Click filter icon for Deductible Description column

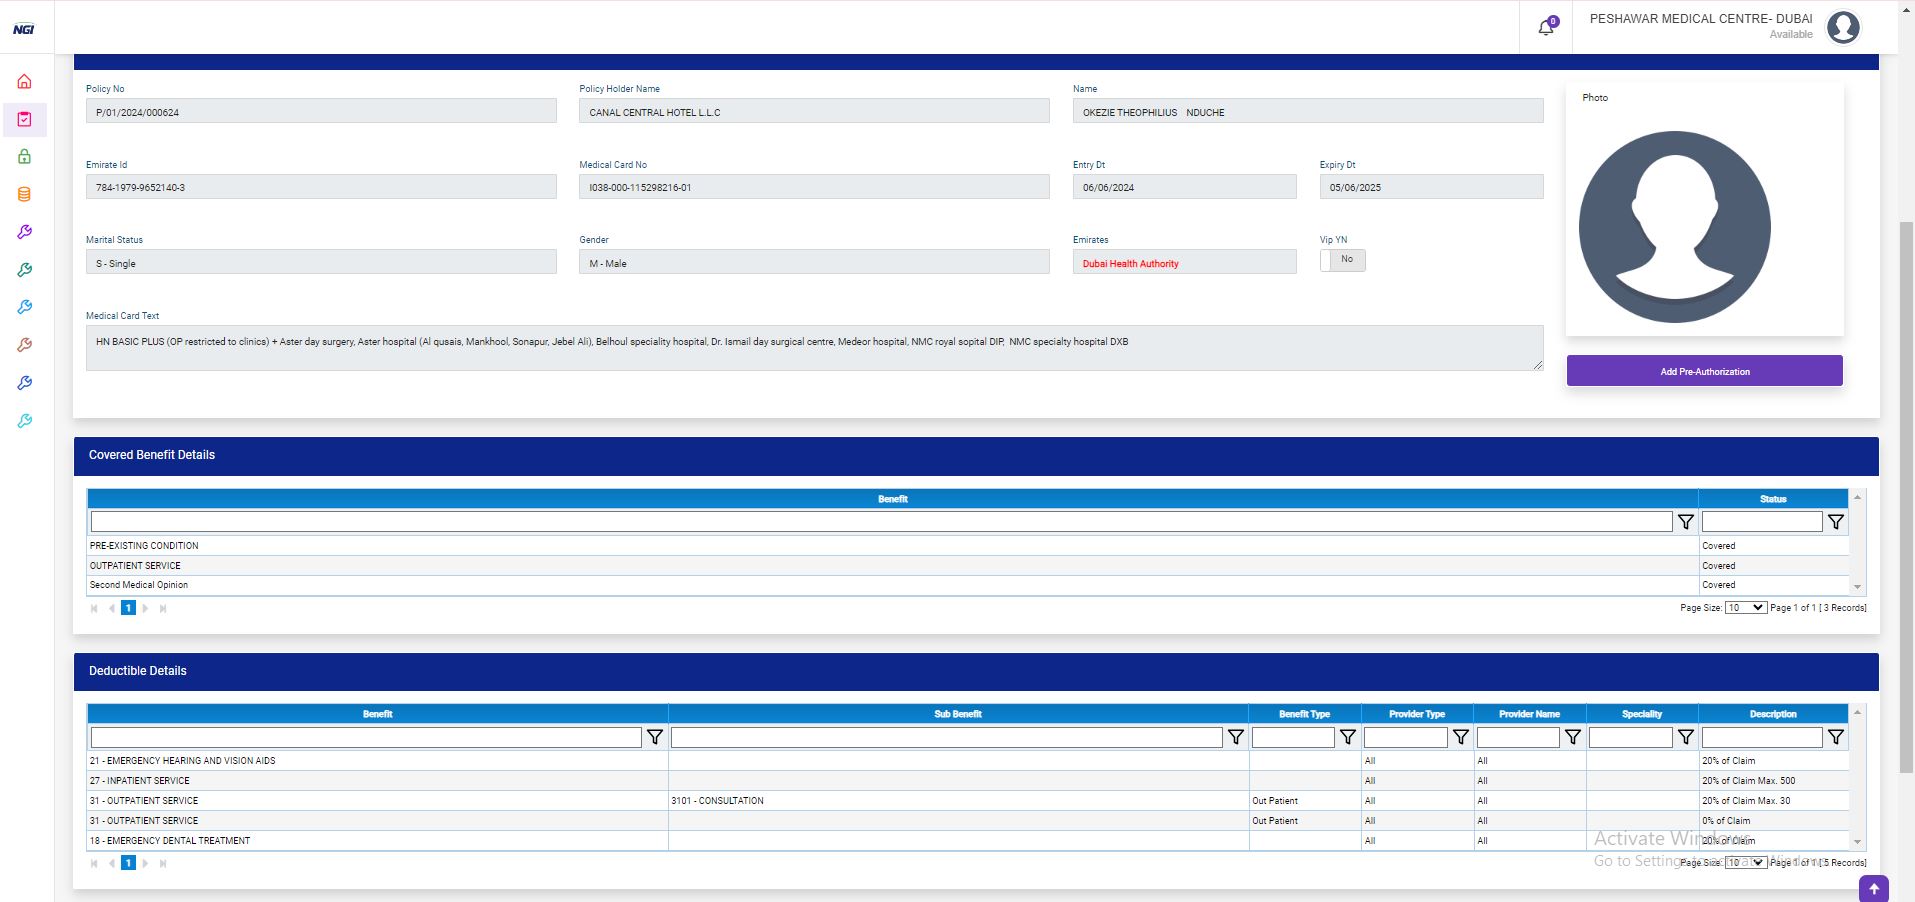coord(1835,737)
